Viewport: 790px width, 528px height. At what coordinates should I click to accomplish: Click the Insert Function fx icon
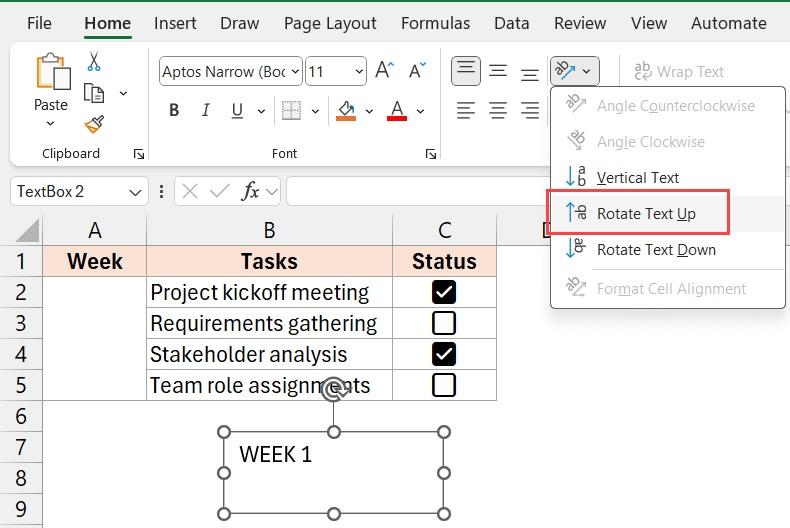click(251, 191)
